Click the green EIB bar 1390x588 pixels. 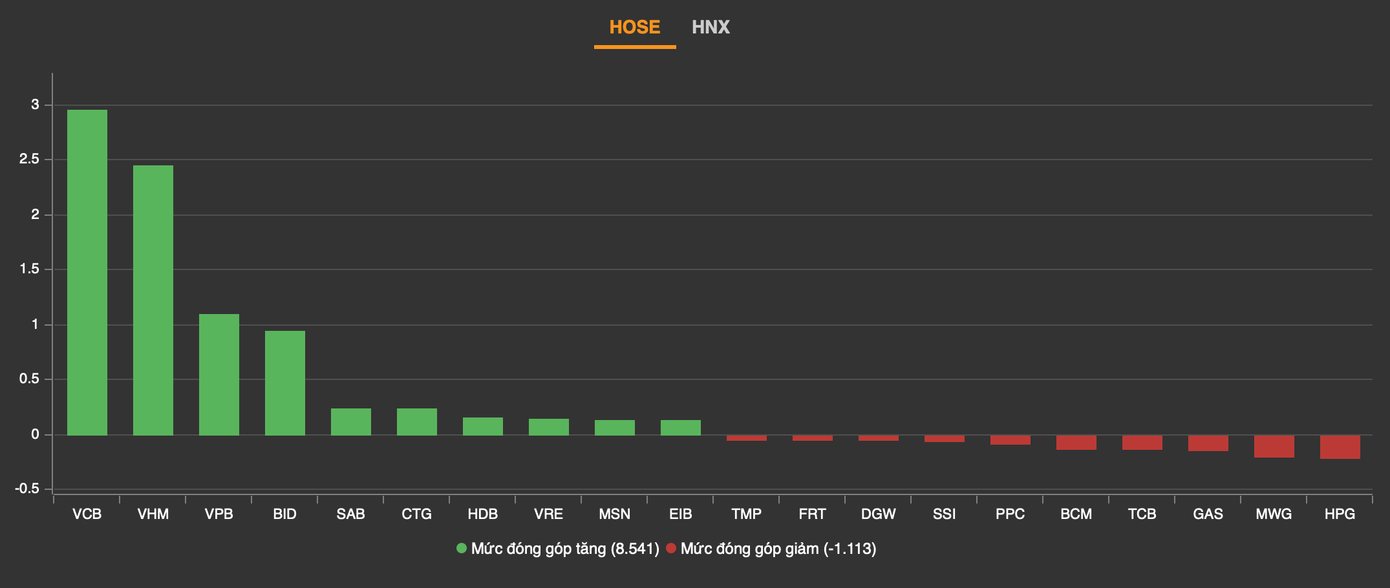681,428
